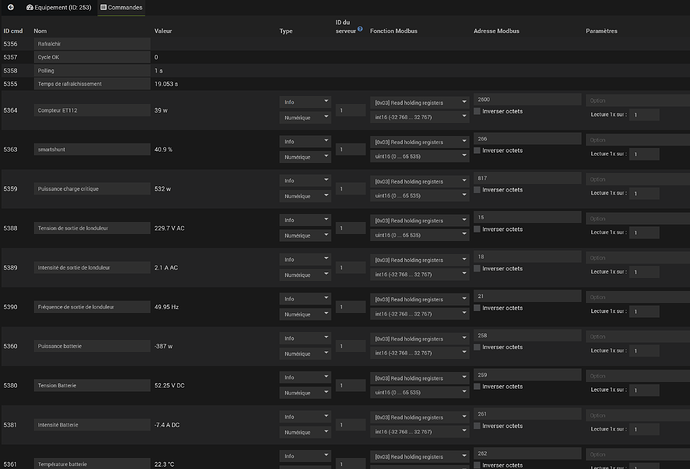Screen dimensions: 690x469
Task: Click the Lecture 1x sur field for Puissance charge critique
Action: (644, 193)
